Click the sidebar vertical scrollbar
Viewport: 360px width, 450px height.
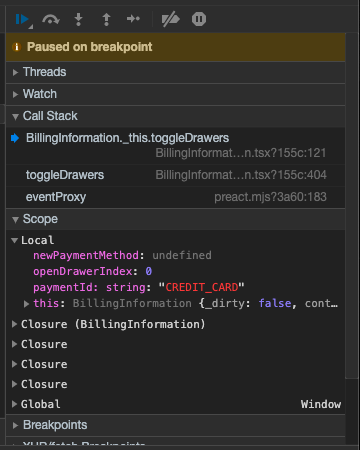point(352,205)
